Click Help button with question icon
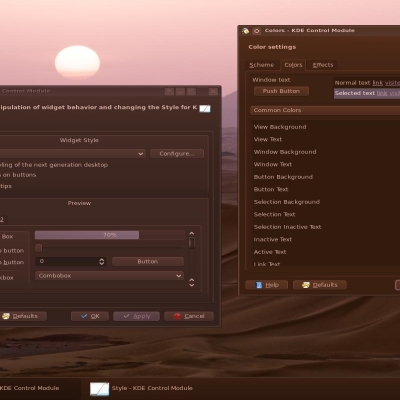The width and height of the screenshot is (400, 400). [x=267, y=285]
